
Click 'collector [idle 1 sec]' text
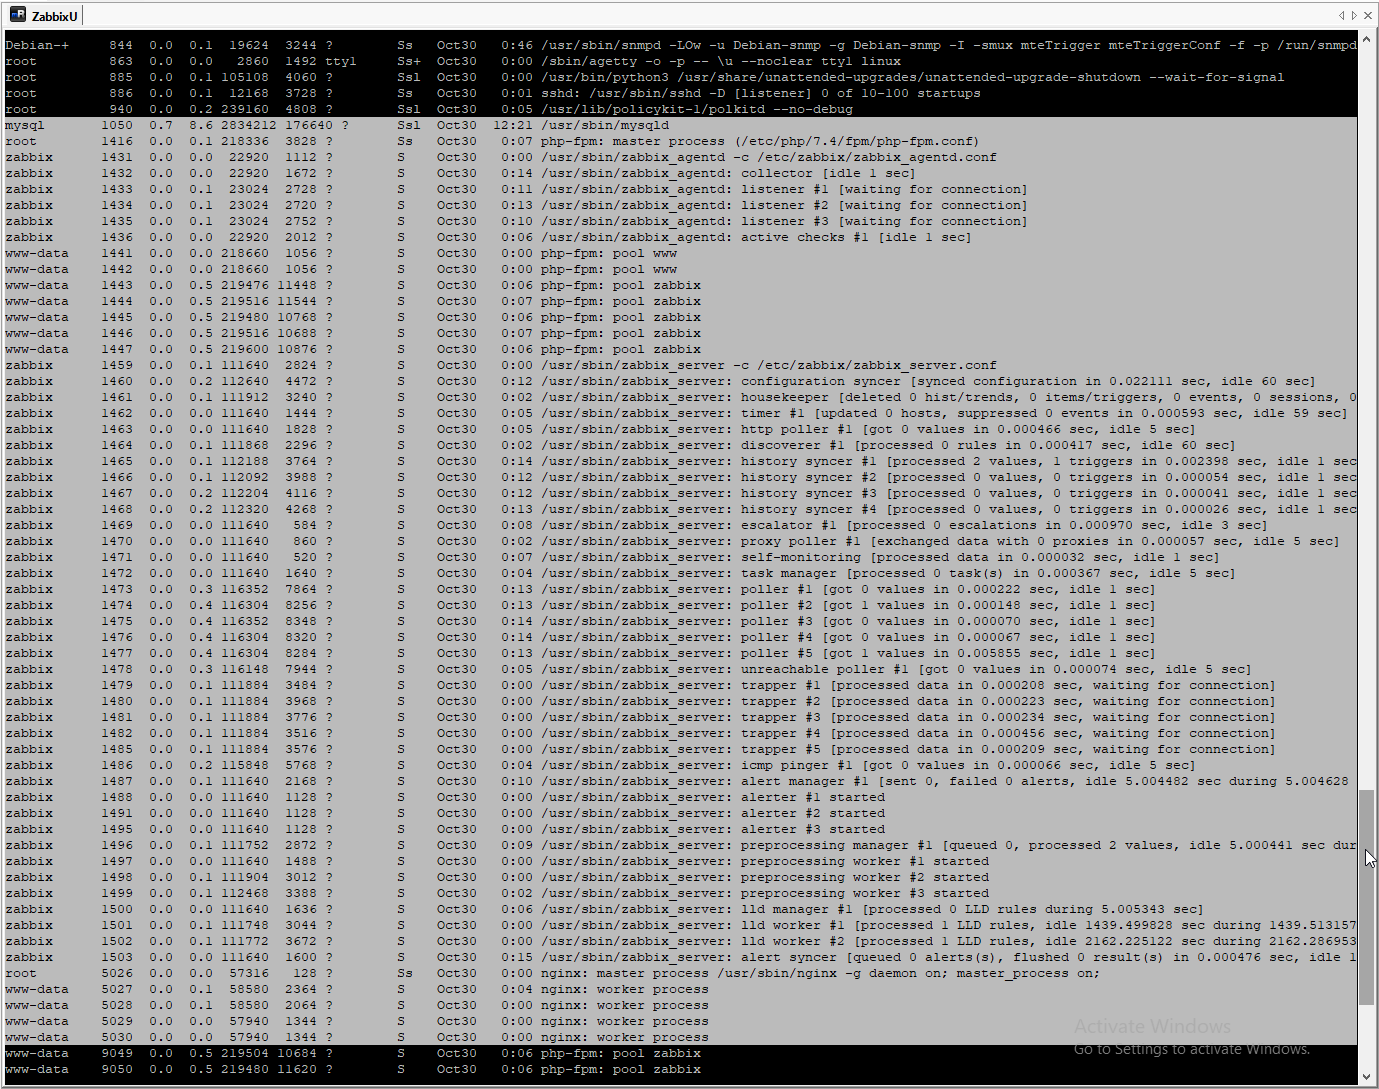[x=829, y=173]
